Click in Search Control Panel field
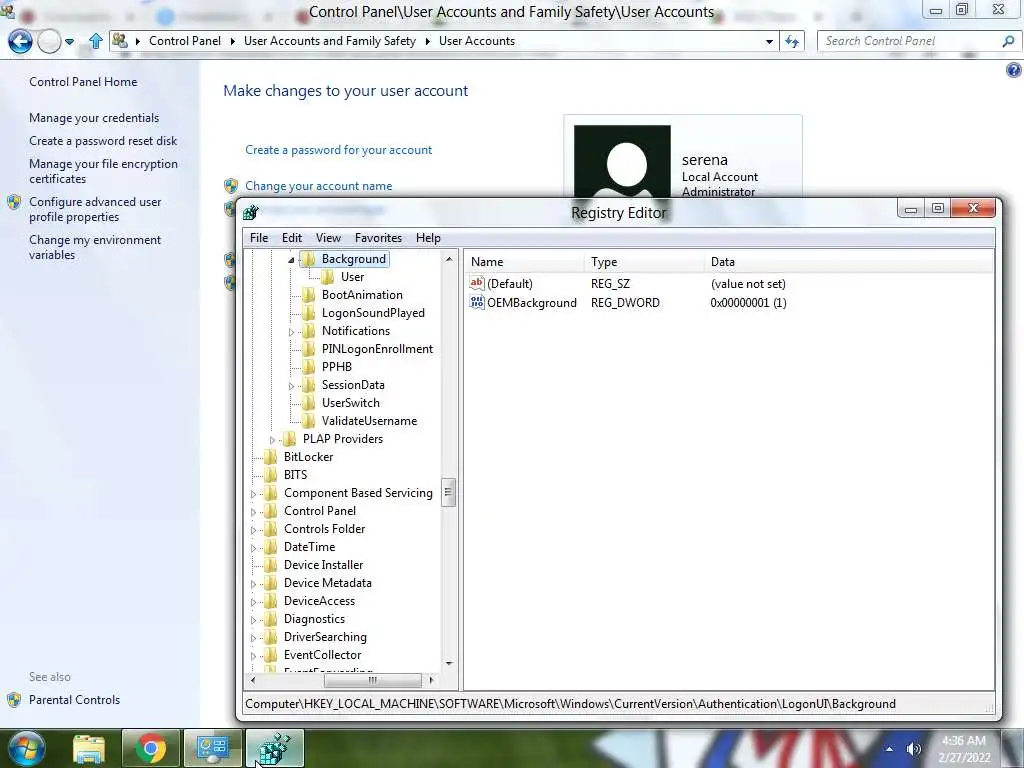 tap(912, 41)
